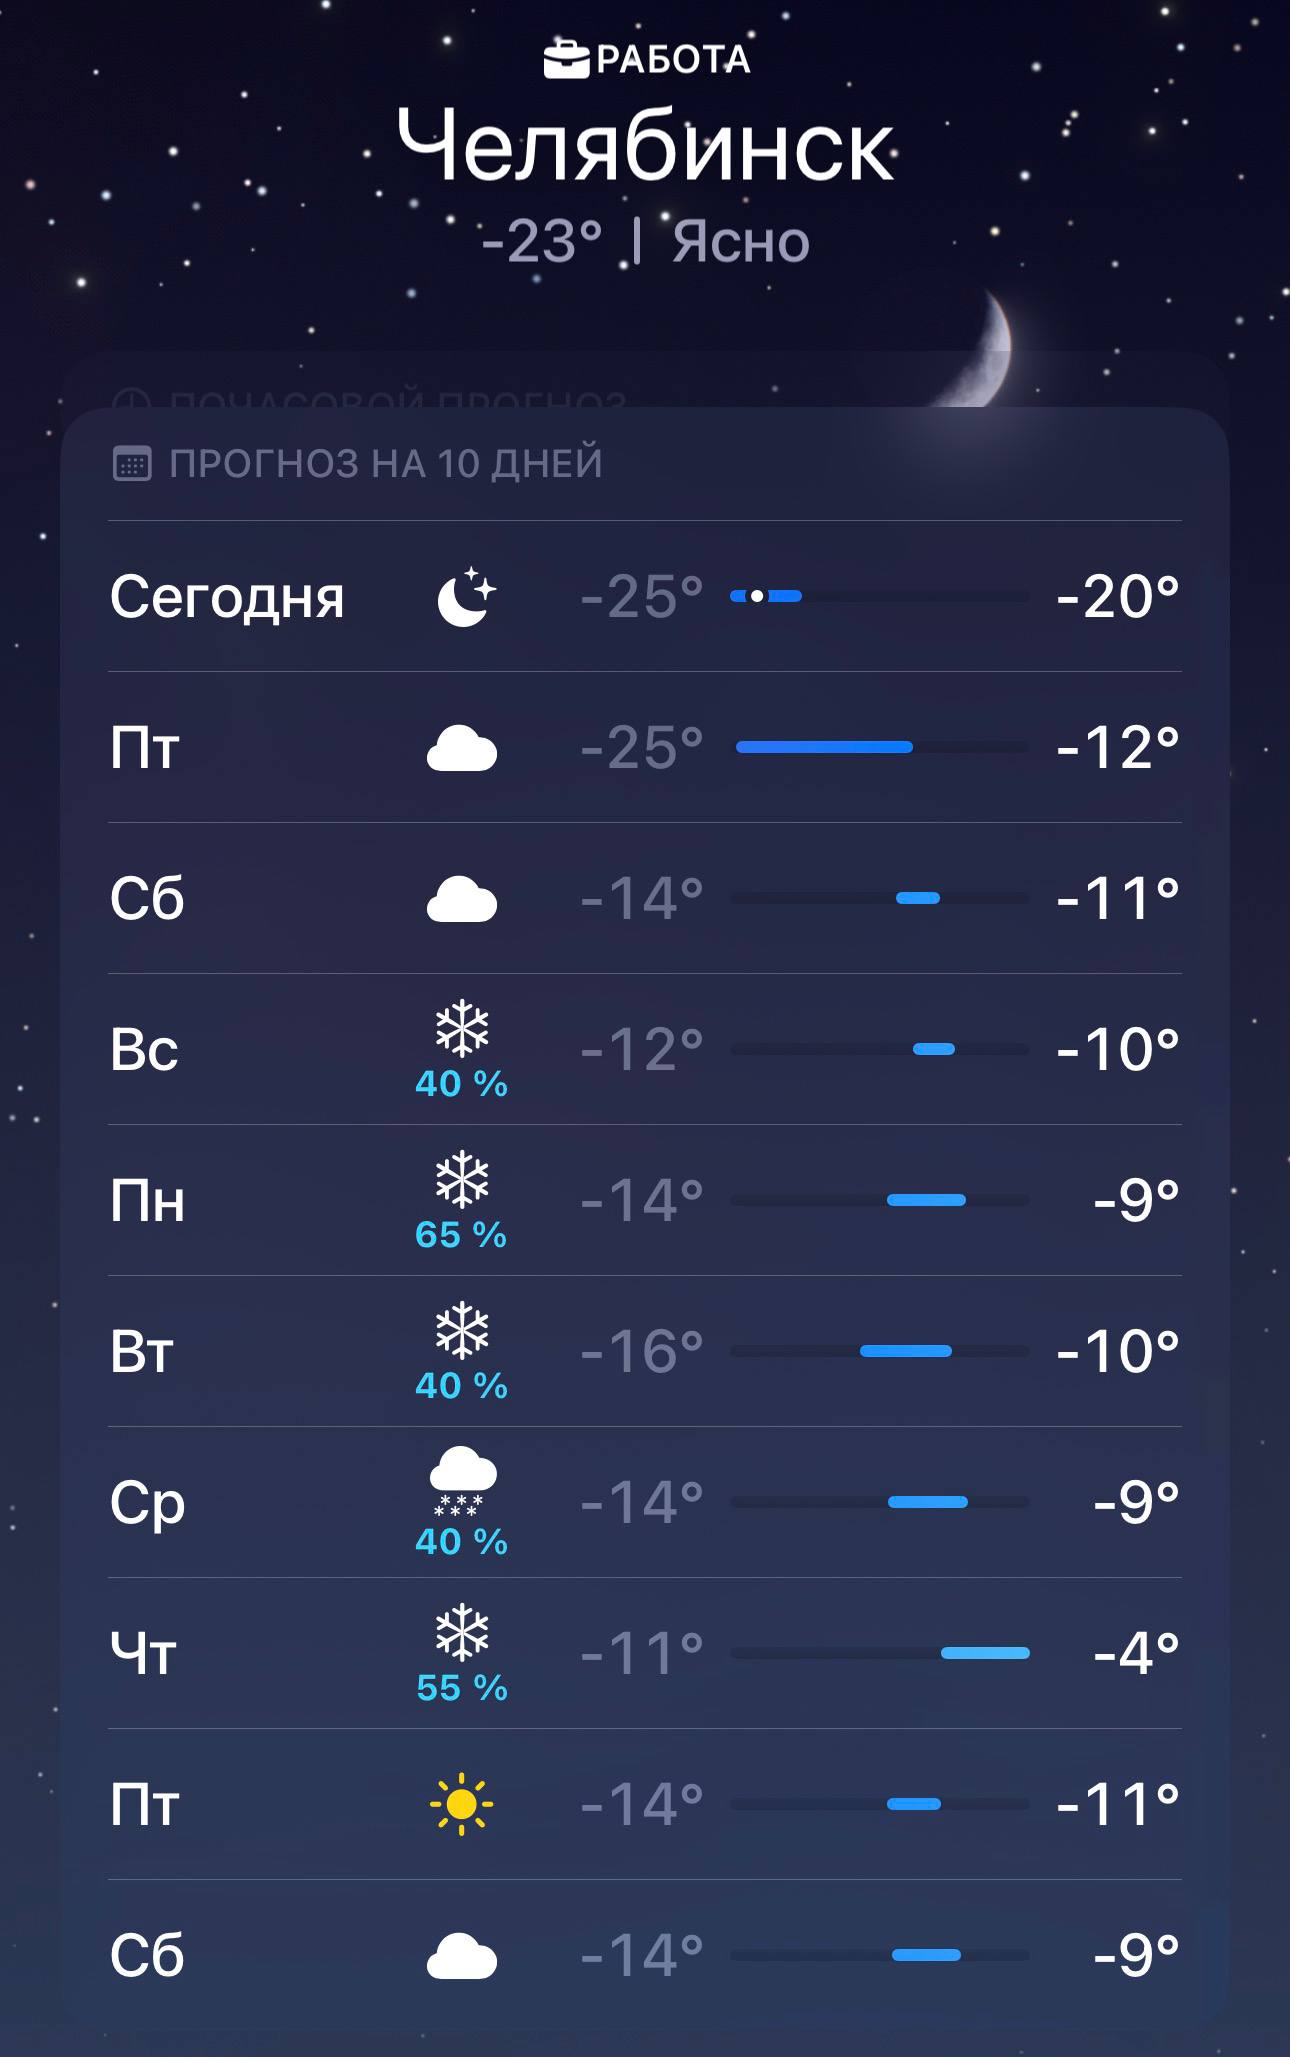Tap the snowflake icon in Вт row
The height and width of the screenshot is (2057, 1290).
coord(462,1331)
